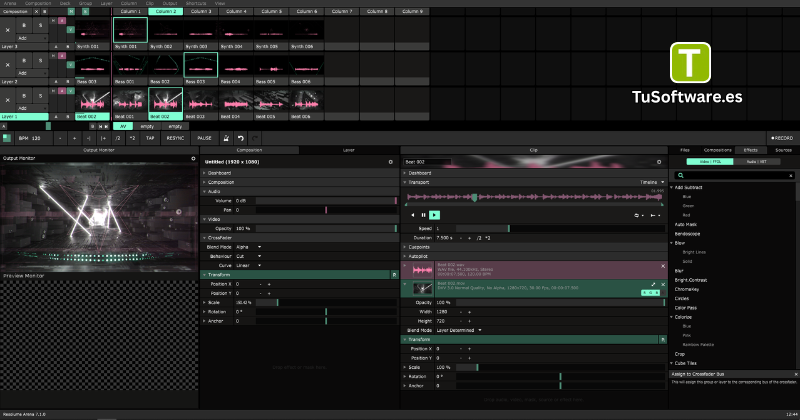Viewport: 800px width, 420px height.
Task: Pause the Beat 002 clip transport
Action: [423, 215]
